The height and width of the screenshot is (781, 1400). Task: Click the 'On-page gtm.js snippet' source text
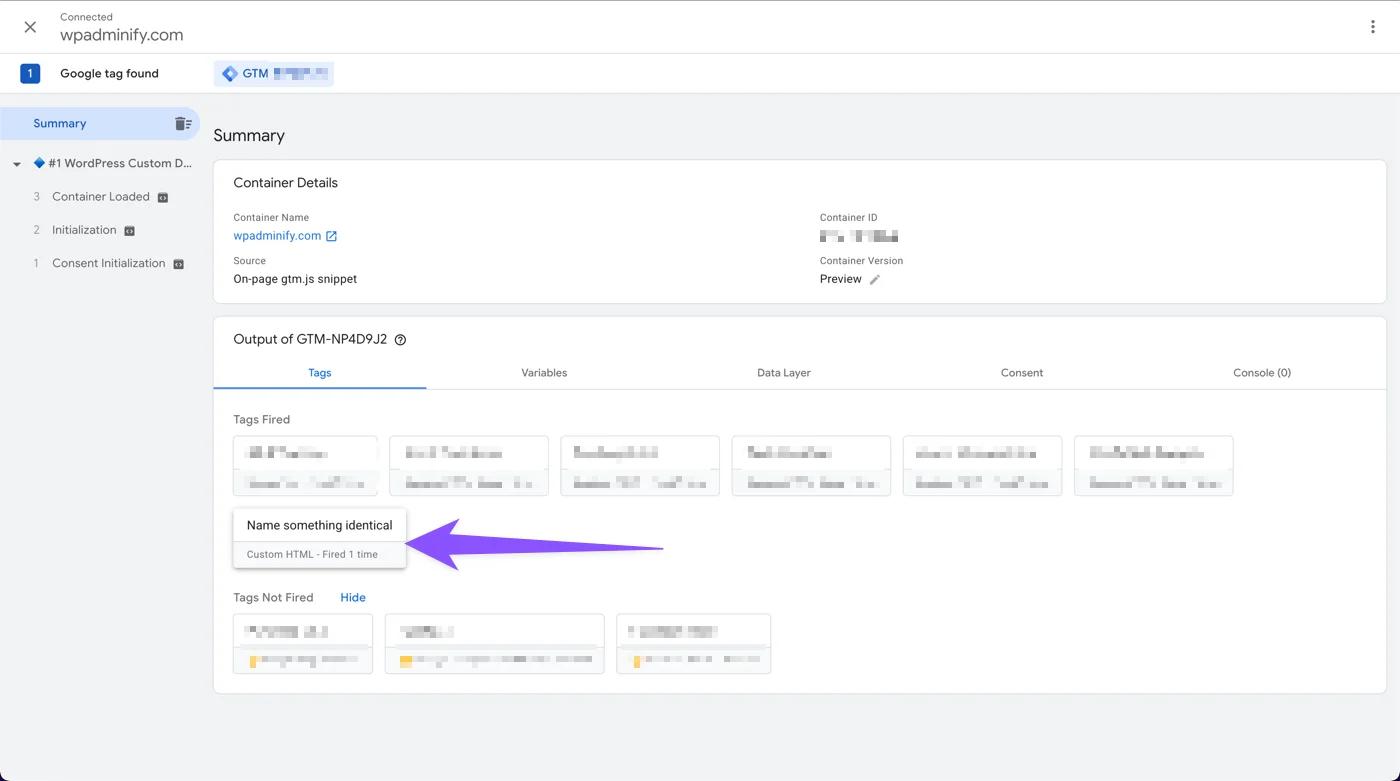(295, 279)
